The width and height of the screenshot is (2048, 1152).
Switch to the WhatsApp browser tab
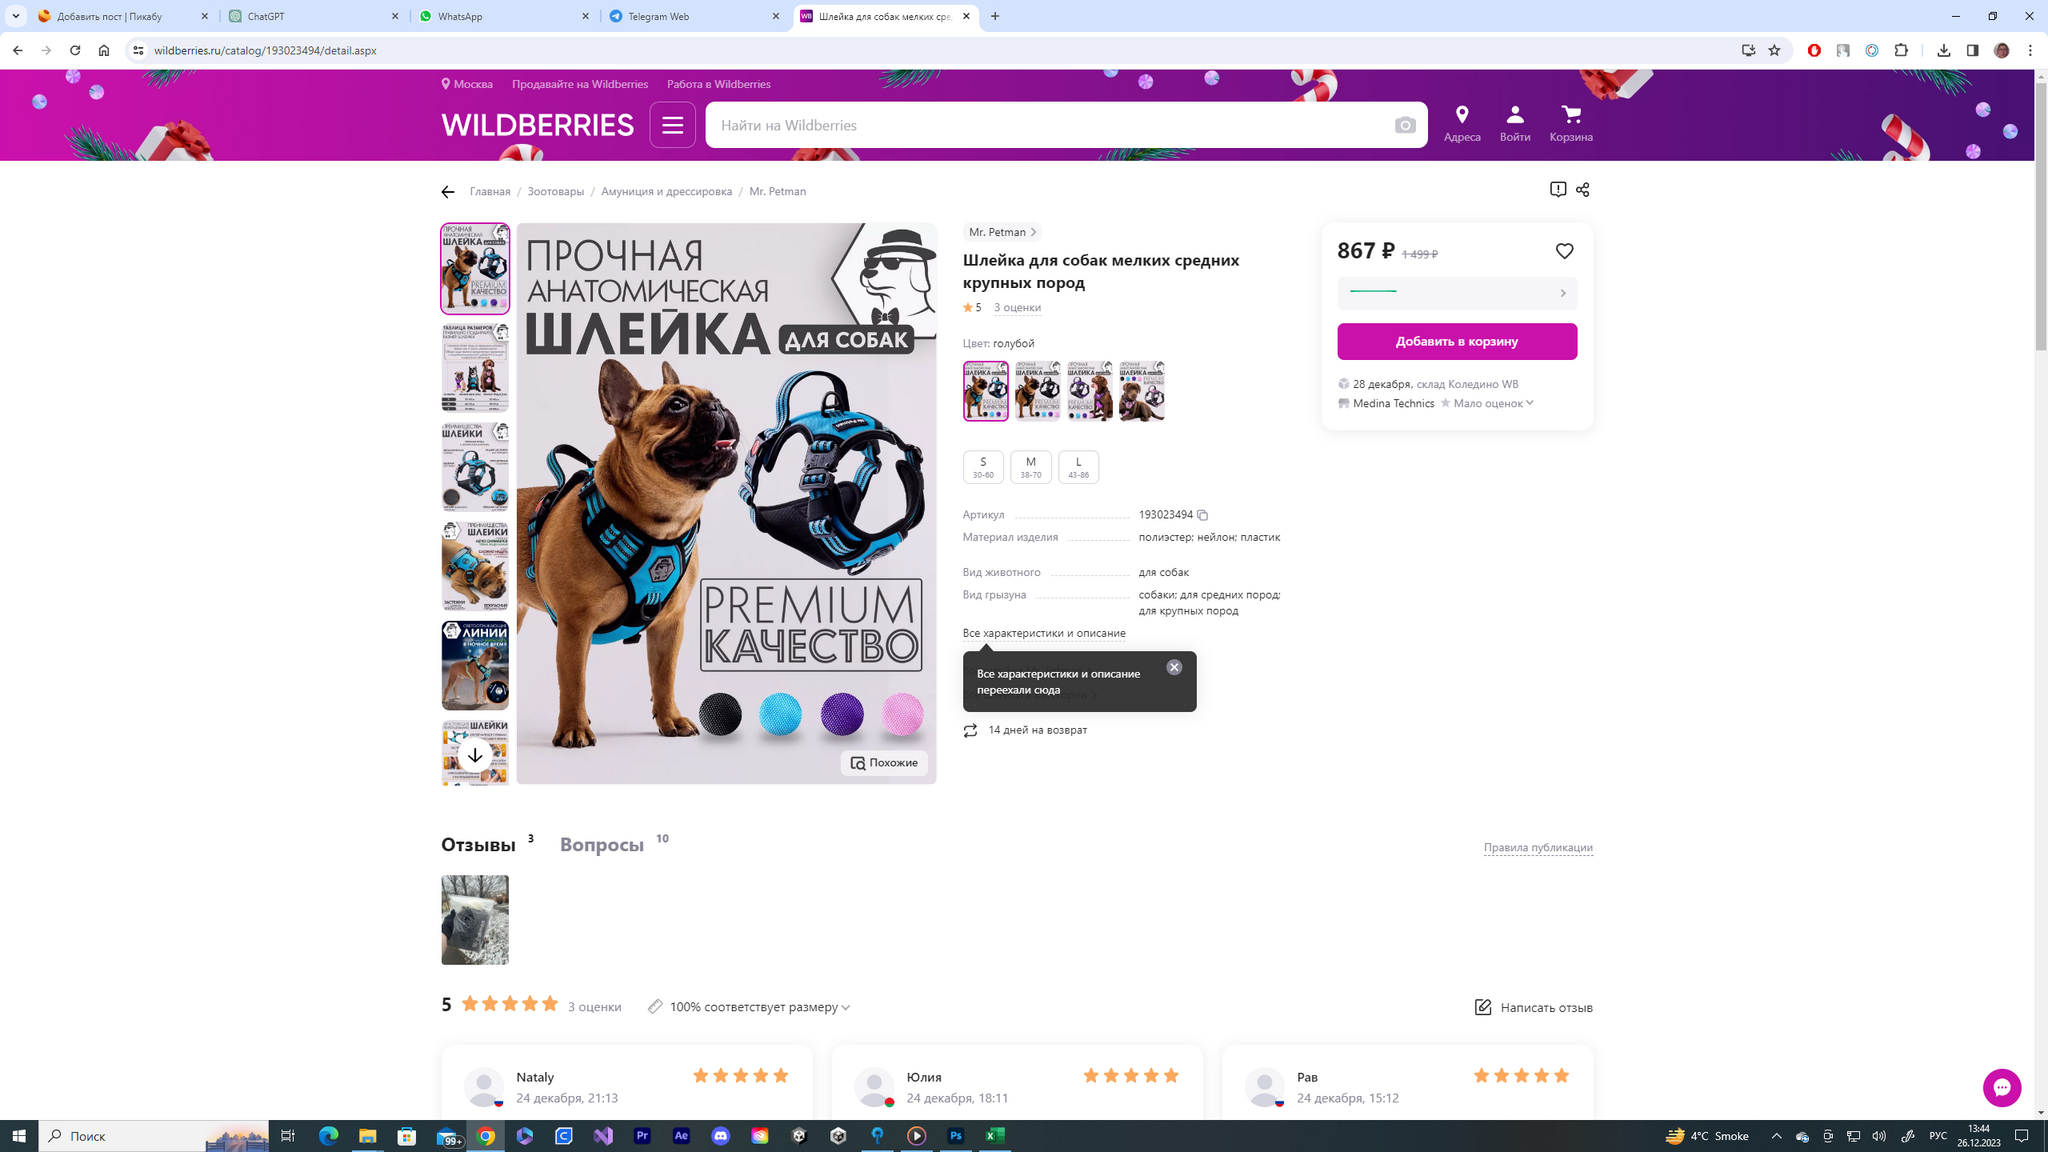coord(505,16)
